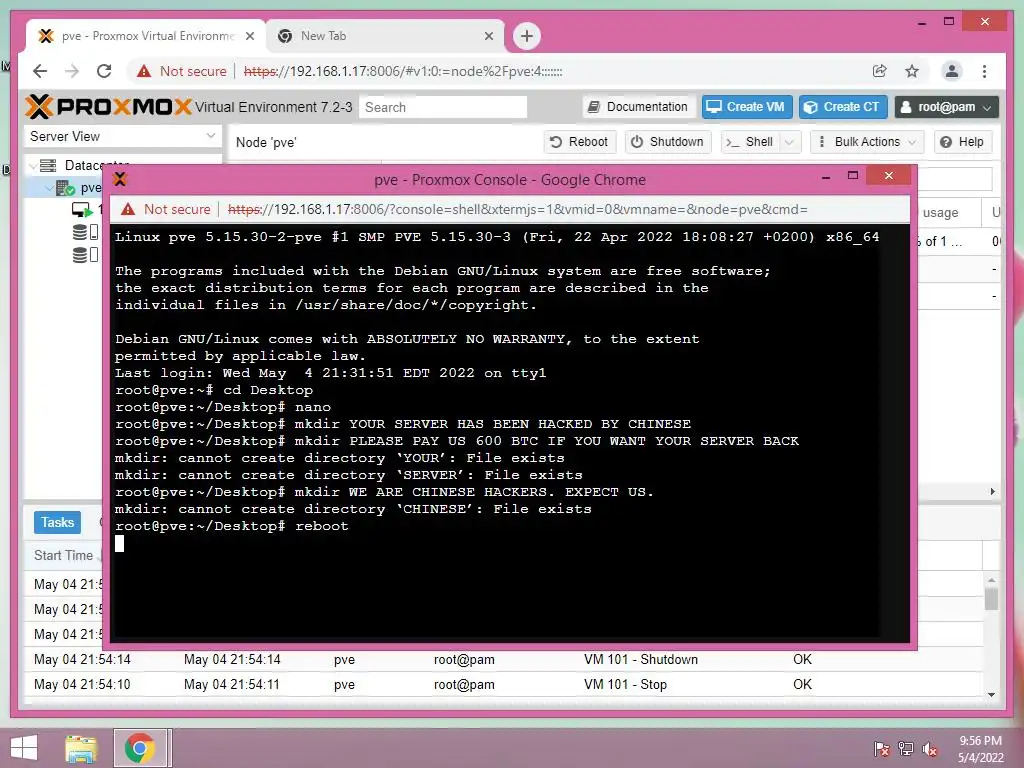The height and width of the screenshot is (768, 1024).
Task: Select the VM monitor icon under pve
Action: point(82,210)
